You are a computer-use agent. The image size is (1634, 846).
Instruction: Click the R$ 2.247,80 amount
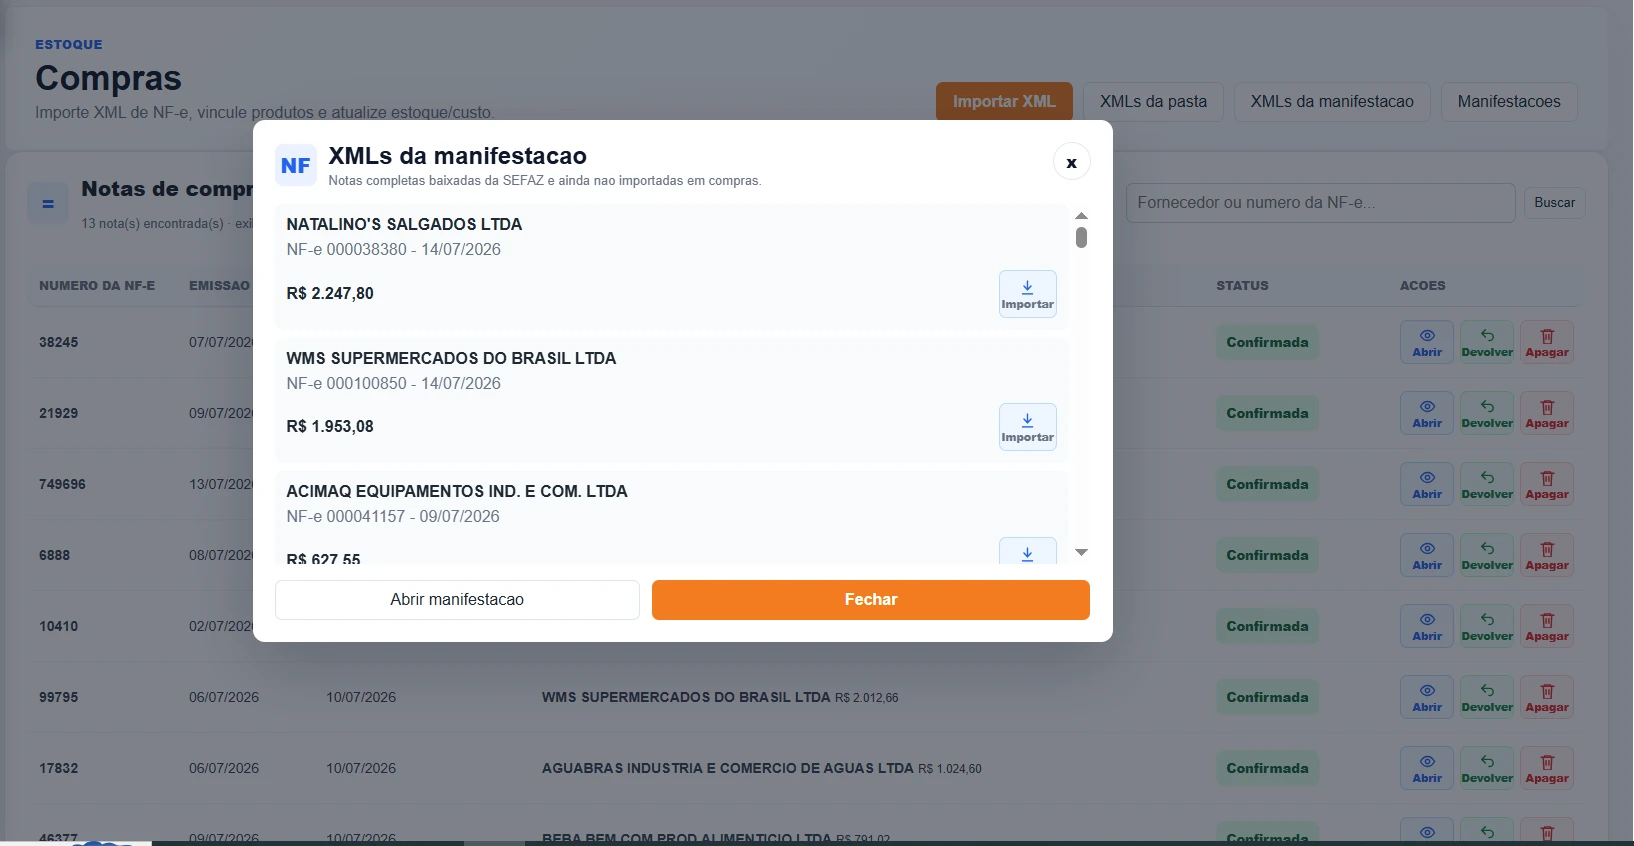330,294
